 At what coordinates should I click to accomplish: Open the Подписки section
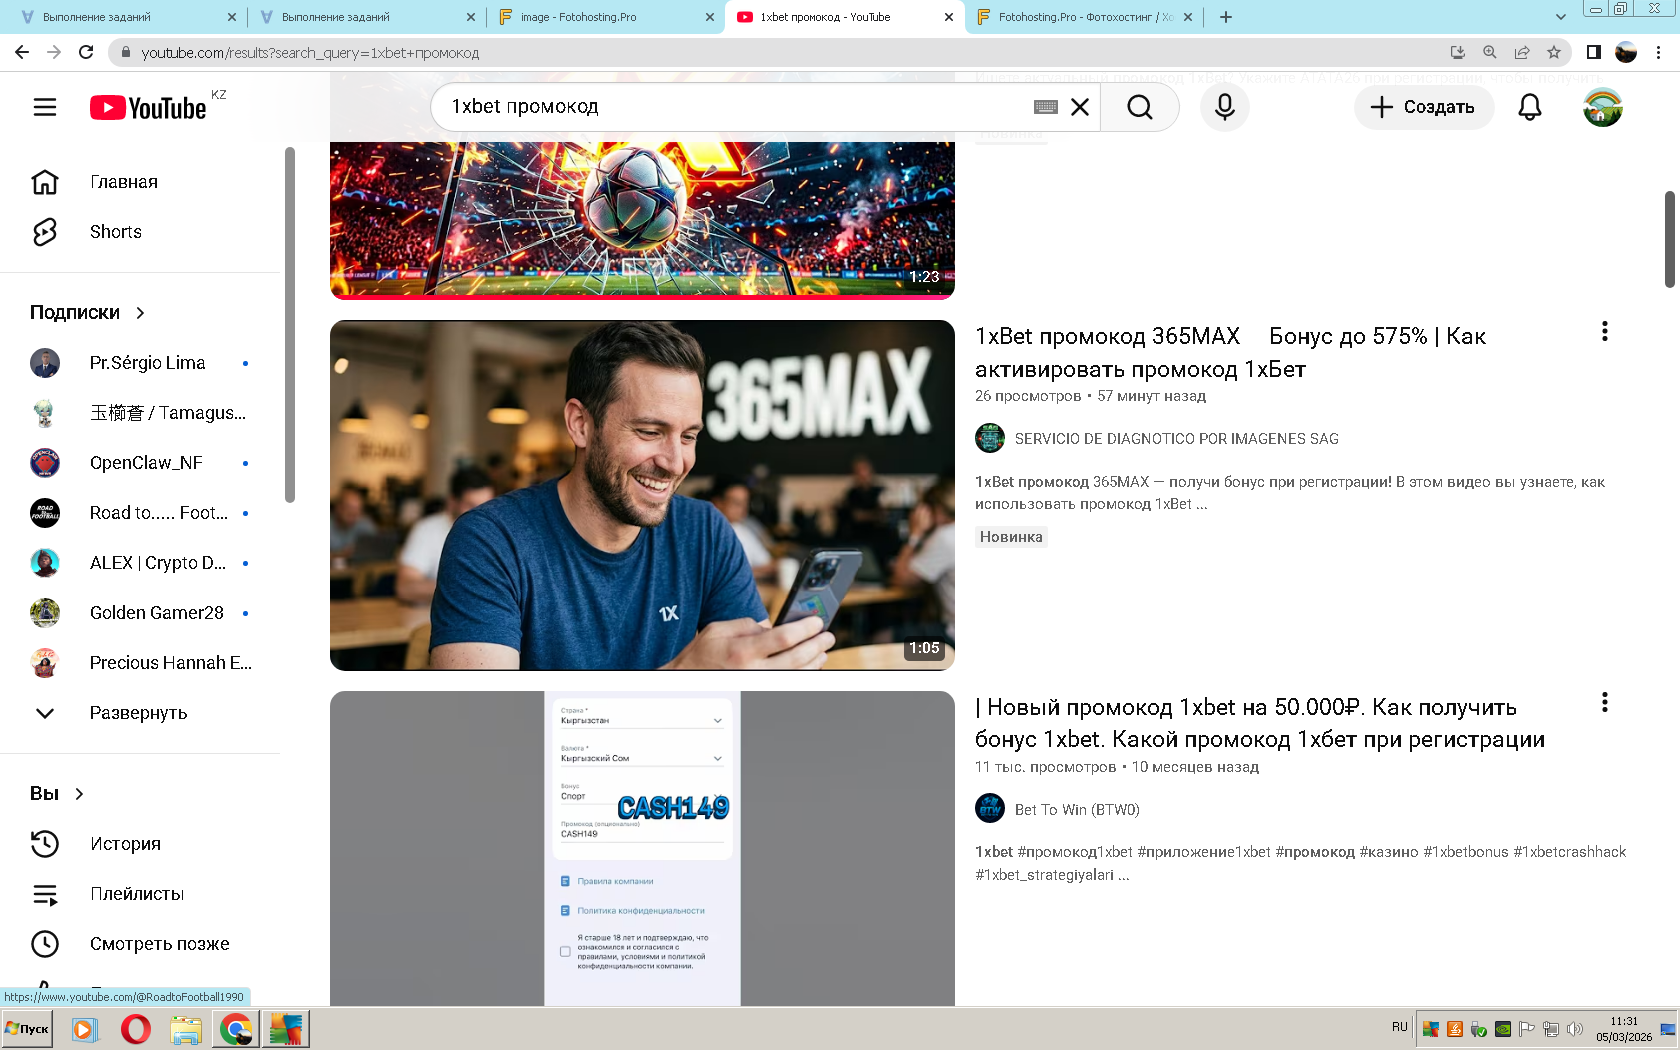88,313
